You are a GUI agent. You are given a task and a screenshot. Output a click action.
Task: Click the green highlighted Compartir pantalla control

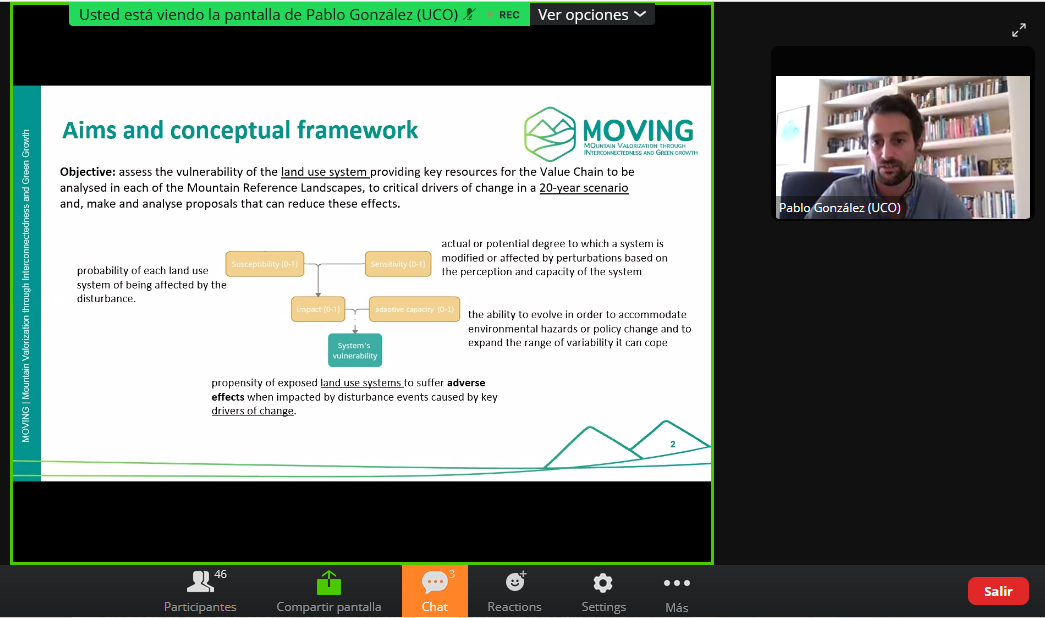(329, 582)
